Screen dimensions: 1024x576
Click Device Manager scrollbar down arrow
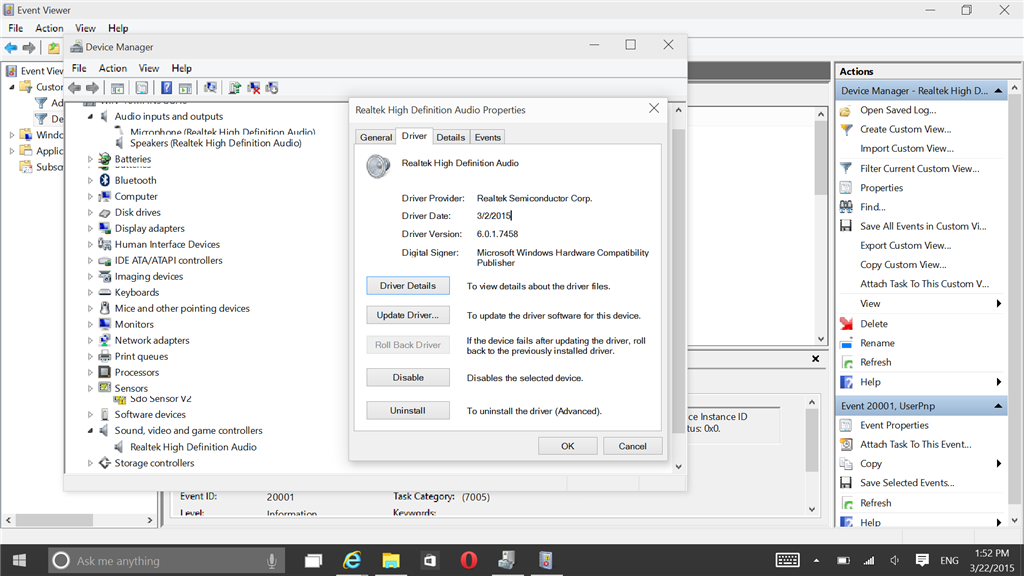pos(678,466)
